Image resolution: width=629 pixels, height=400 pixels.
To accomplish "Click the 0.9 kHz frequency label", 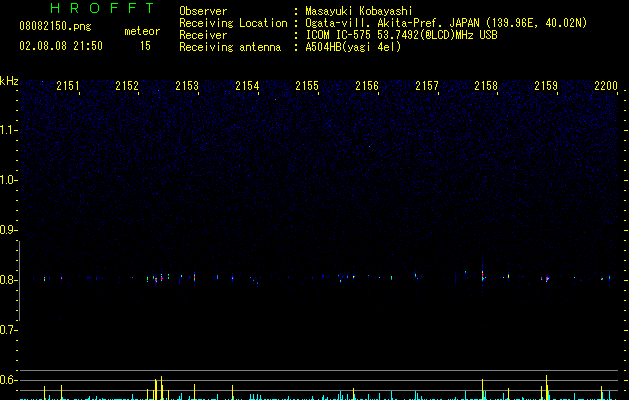I will pos(8,230).
